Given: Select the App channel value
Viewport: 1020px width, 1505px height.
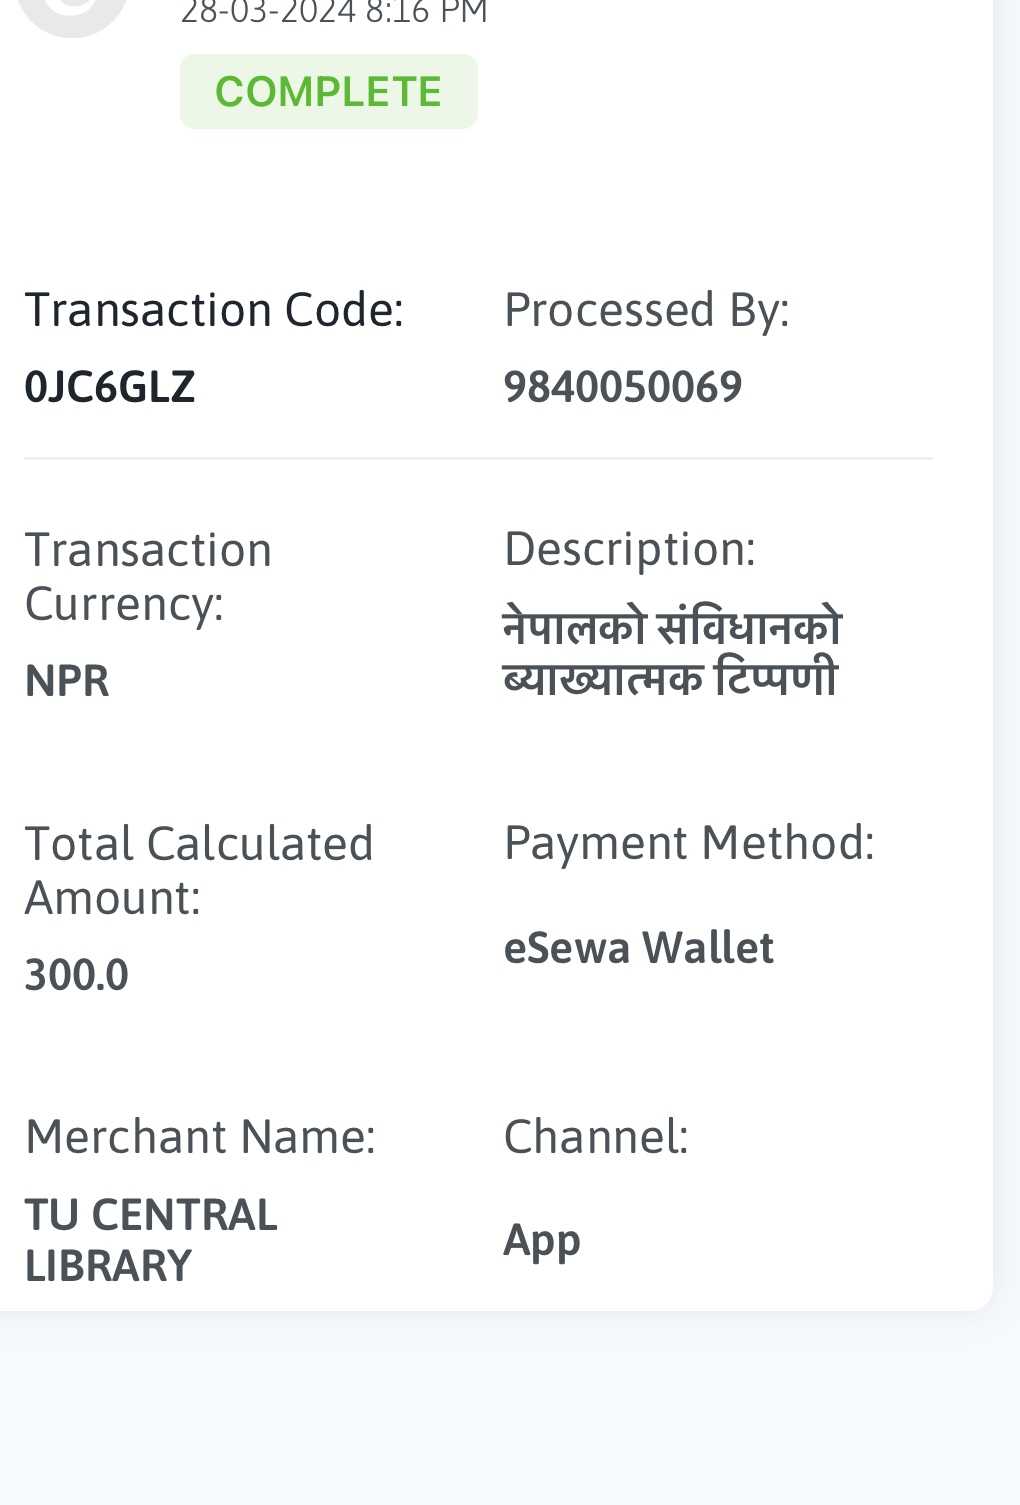Looking at the screenshot, I should (542, 1242).
